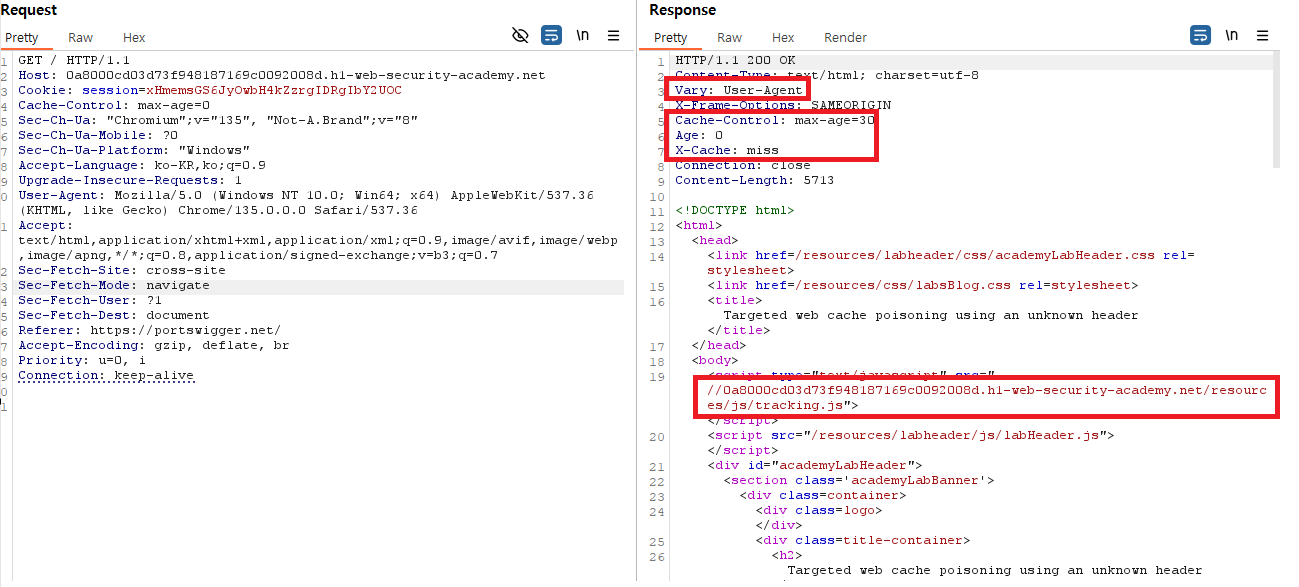Switch to the Request Hex tab
Viewport: 1299px width, 587px height.
(x=134, y=38)
